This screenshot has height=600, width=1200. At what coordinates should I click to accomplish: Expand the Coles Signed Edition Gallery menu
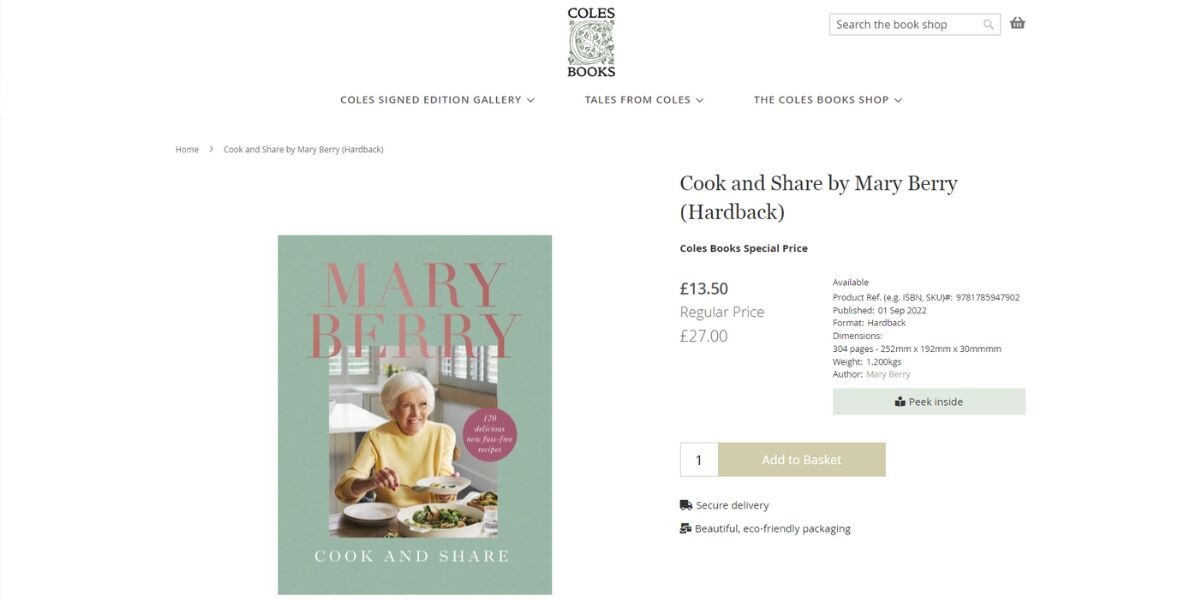tap(531, 99)
